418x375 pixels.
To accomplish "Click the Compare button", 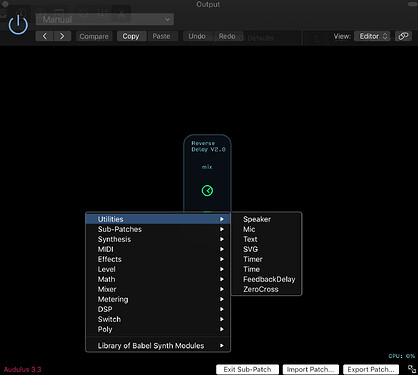I will [94, 36].
